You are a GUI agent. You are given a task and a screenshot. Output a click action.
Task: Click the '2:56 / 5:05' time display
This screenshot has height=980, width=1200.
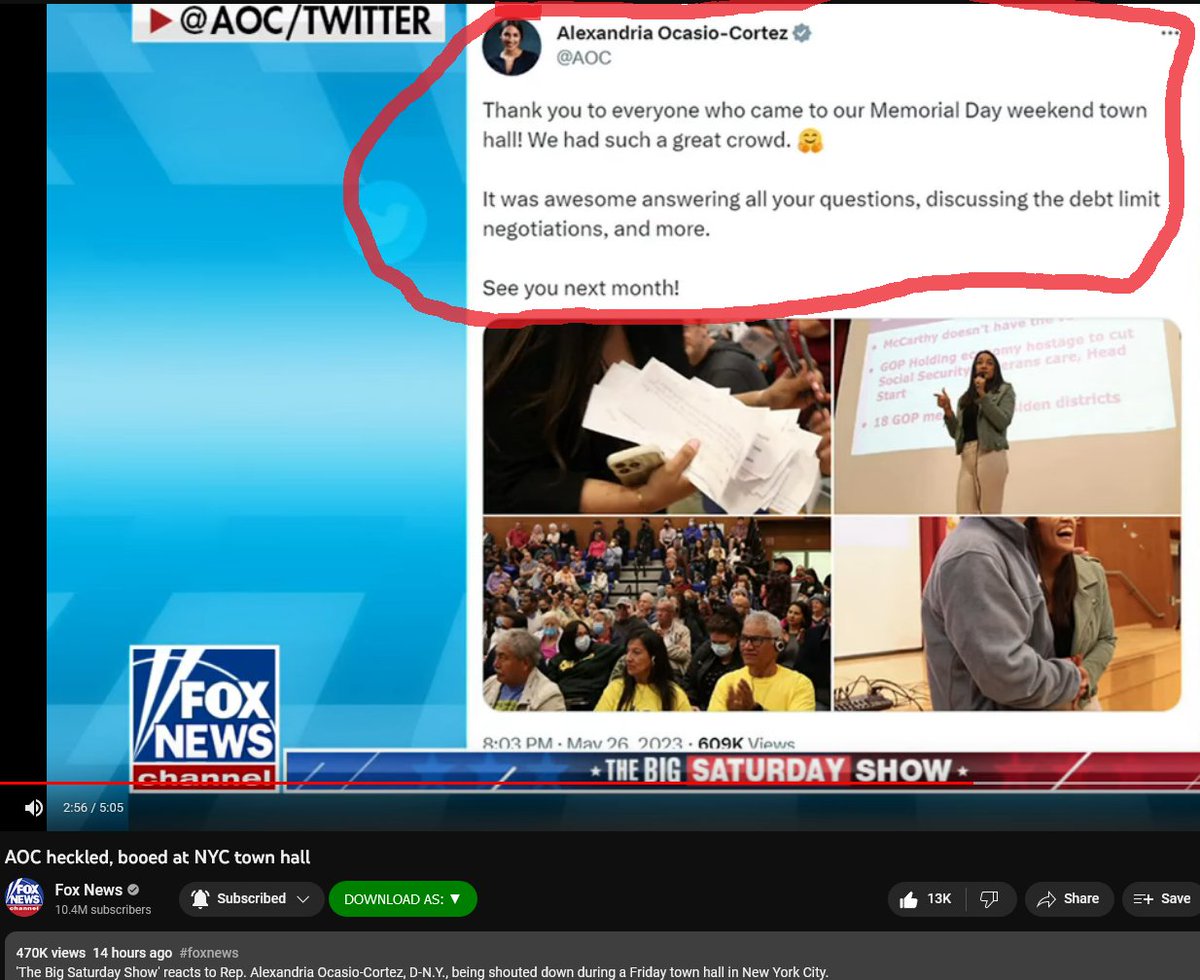click(x=93, y=807)
